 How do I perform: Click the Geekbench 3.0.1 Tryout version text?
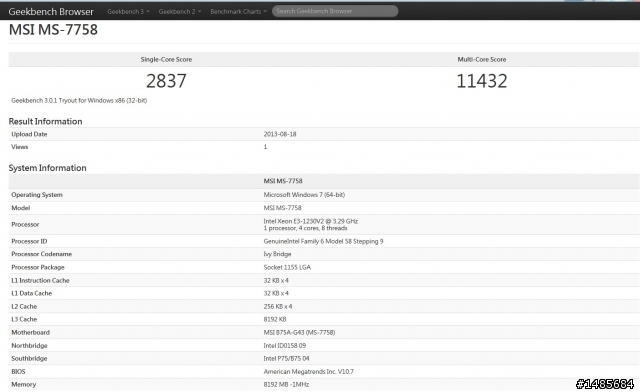[79, 100]
